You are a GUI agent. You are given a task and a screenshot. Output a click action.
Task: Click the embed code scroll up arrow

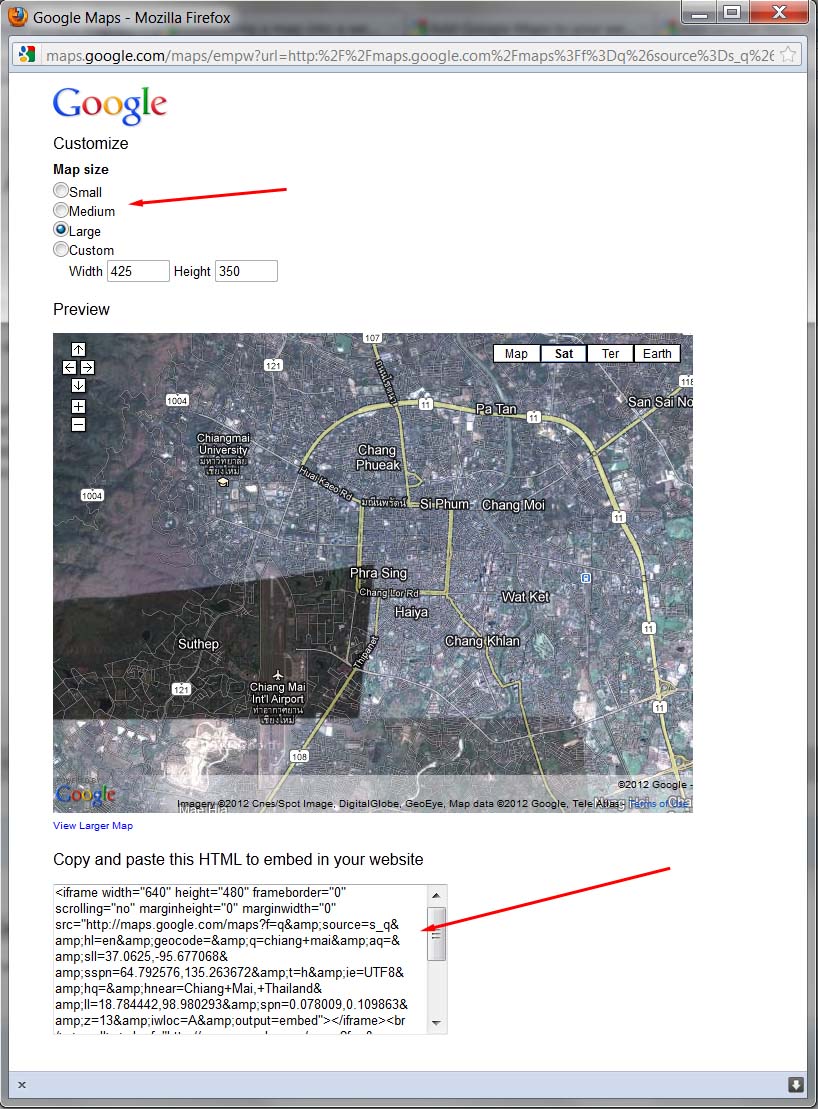(436, 895)
